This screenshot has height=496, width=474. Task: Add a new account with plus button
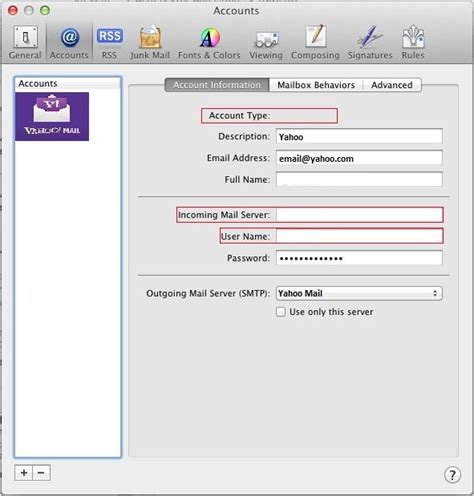click(x=24, y=473)
